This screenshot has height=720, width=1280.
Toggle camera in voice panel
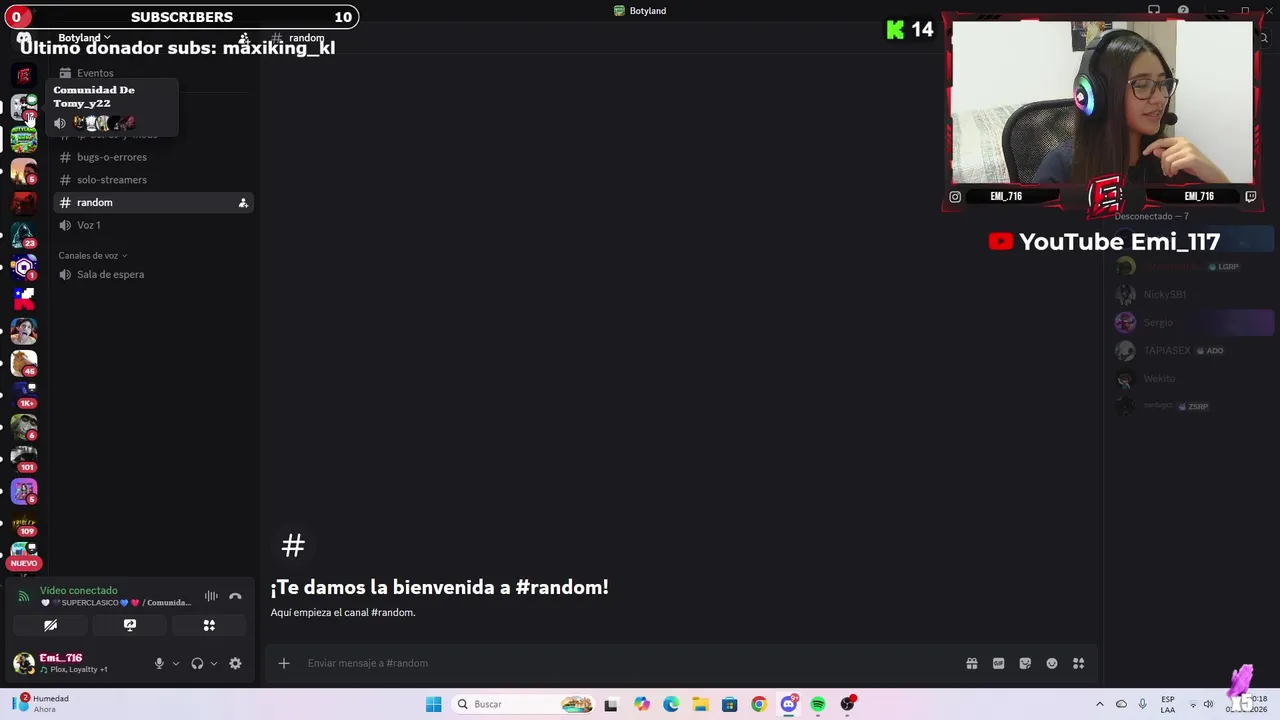50,625
